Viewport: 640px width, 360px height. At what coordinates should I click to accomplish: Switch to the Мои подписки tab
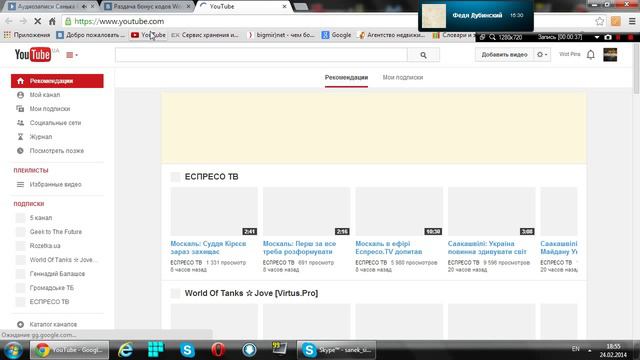point(402,78)
